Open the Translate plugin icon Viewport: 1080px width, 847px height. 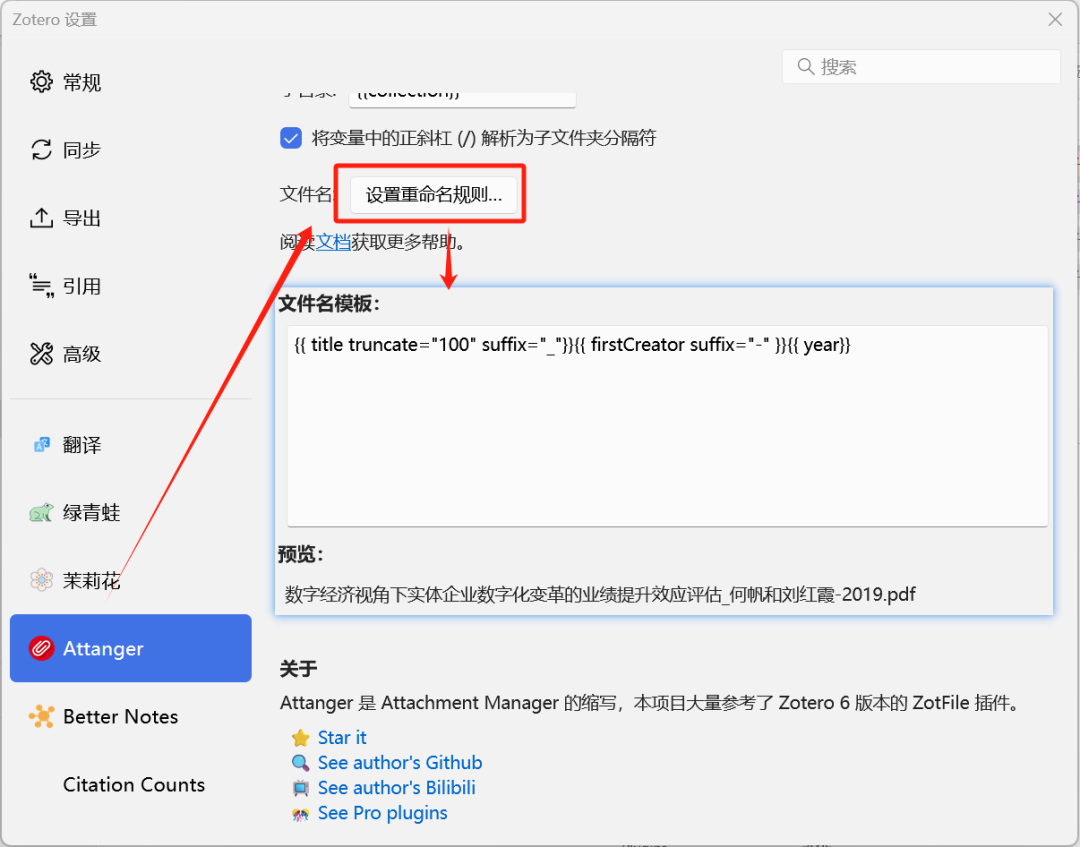[41, 445]
